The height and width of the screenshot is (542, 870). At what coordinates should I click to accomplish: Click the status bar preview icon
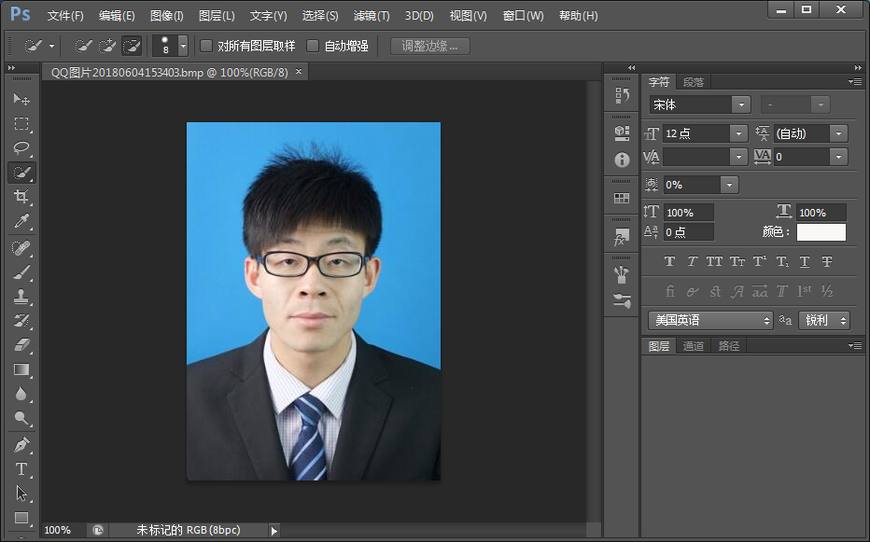[98, 530]
